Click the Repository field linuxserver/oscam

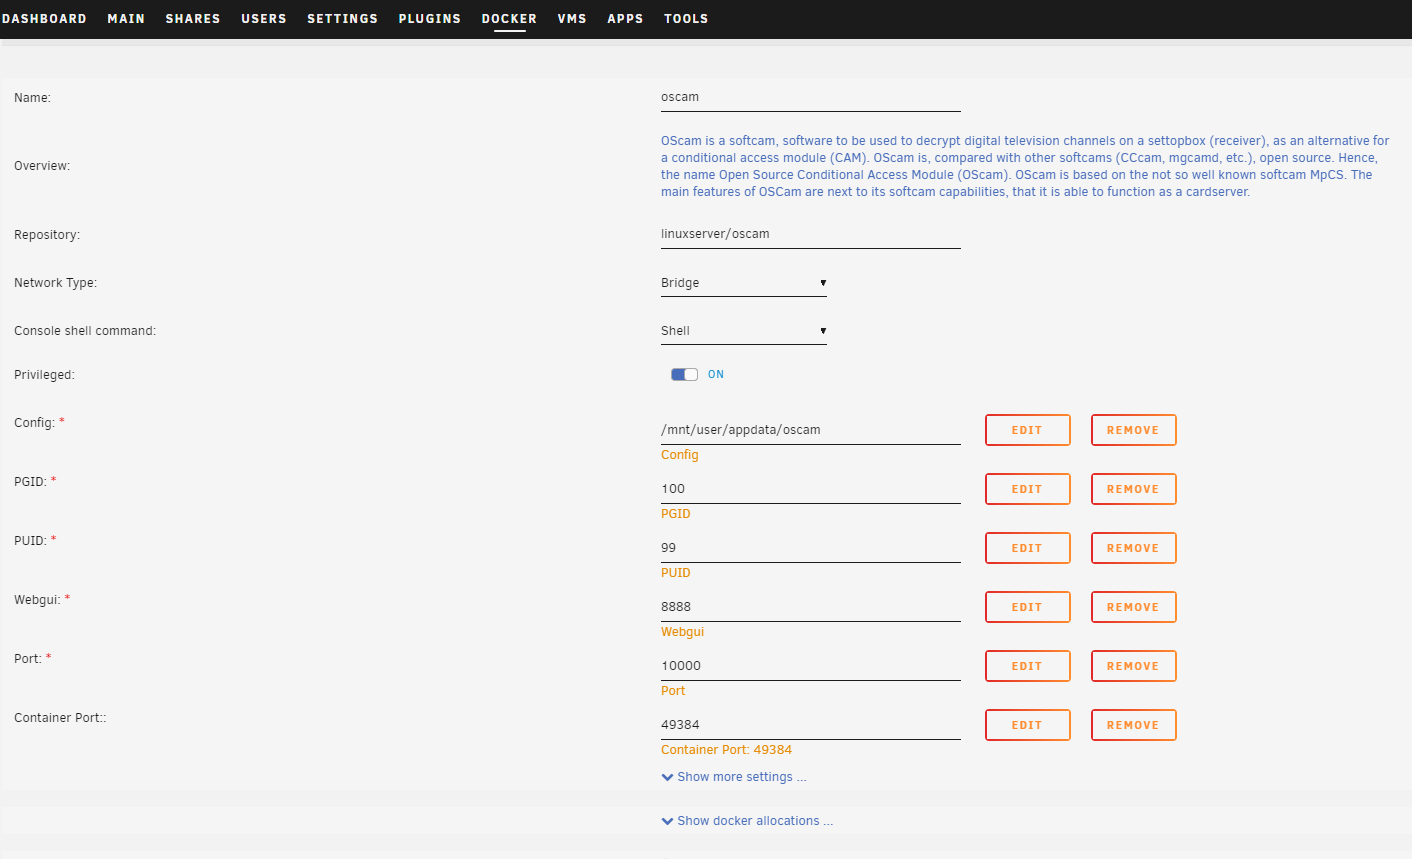click(810, 235)
